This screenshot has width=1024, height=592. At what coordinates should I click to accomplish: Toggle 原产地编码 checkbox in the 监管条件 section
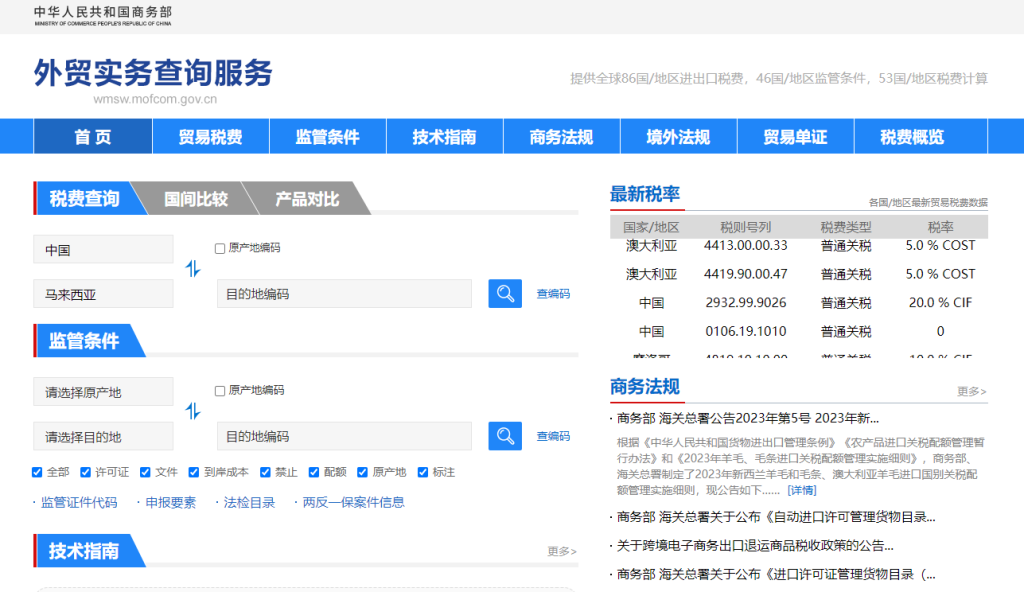[x=220, y=391]
